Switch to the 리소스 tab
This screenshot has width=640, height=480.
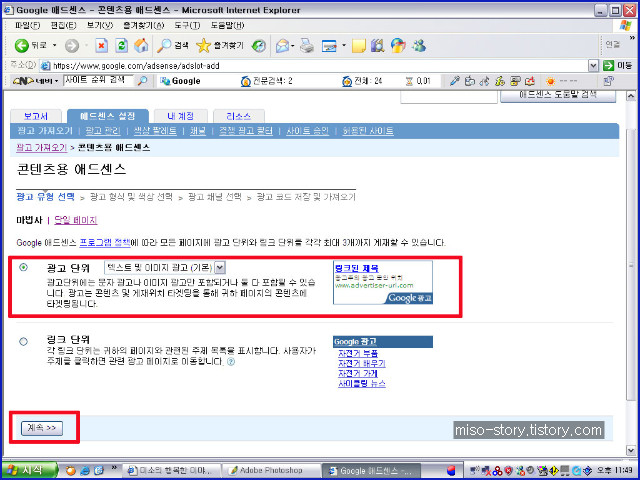[x=239, y=116]
